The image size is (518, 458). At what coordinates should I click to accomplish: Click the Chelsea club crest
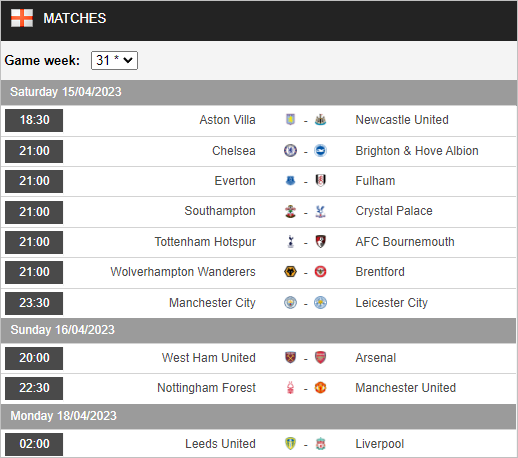click(x=290, y=151)
